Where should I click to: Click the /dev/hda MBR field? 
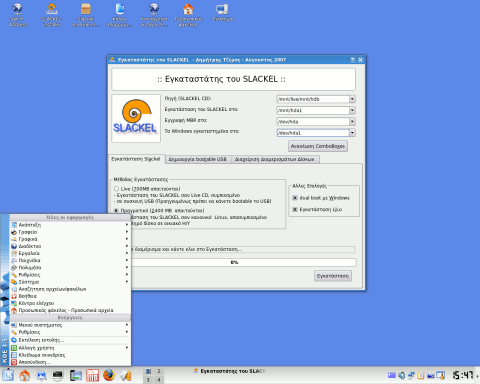313,122
